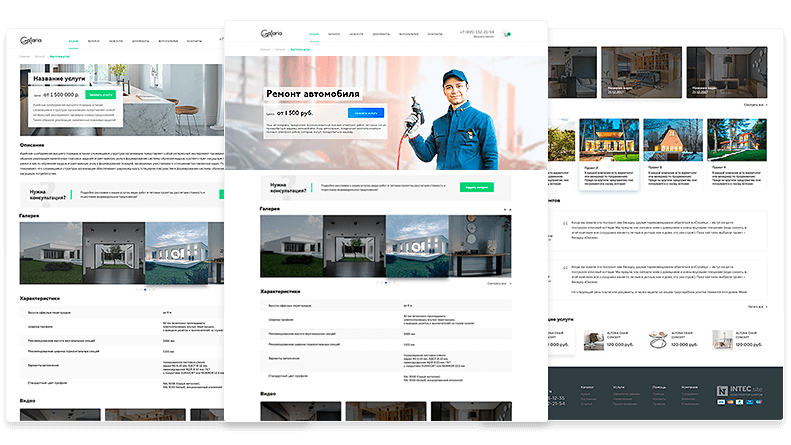
Task: Expand the show-all link beside the interior thumbnails
Action: [x=755, y=105]
